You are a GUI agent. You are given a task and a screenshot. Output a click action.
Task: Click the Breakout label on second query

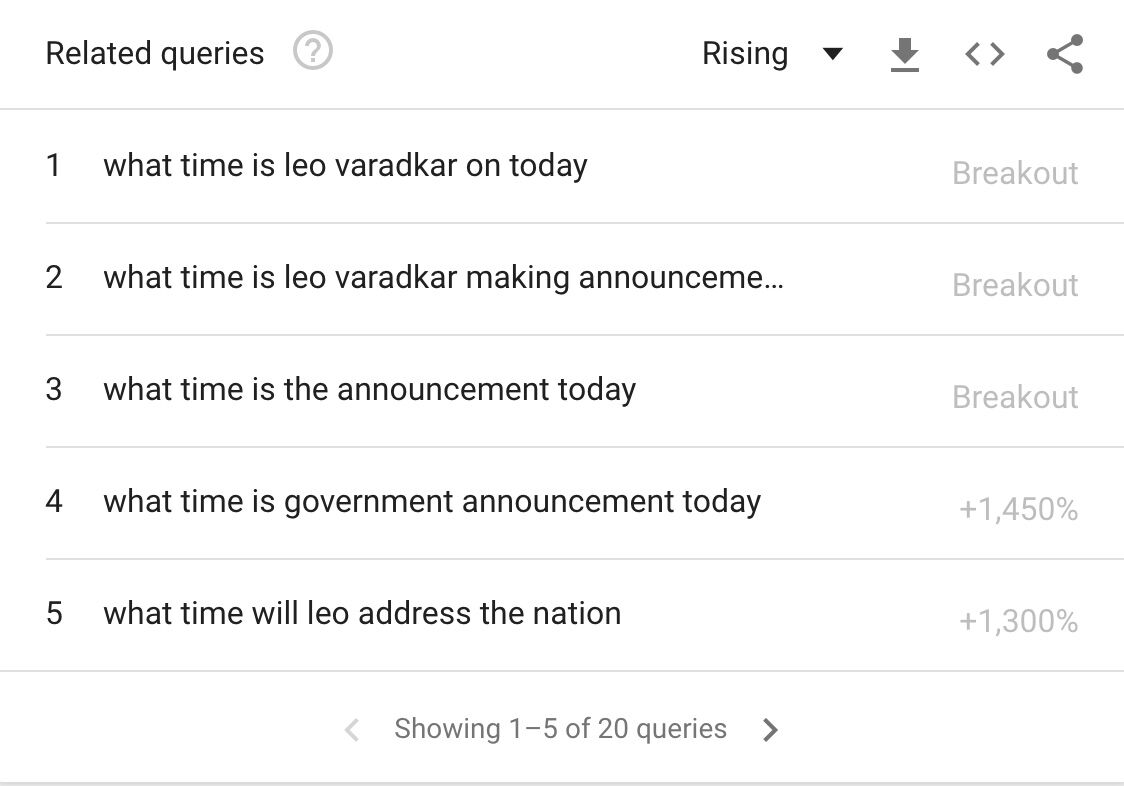pos(1015,285)
